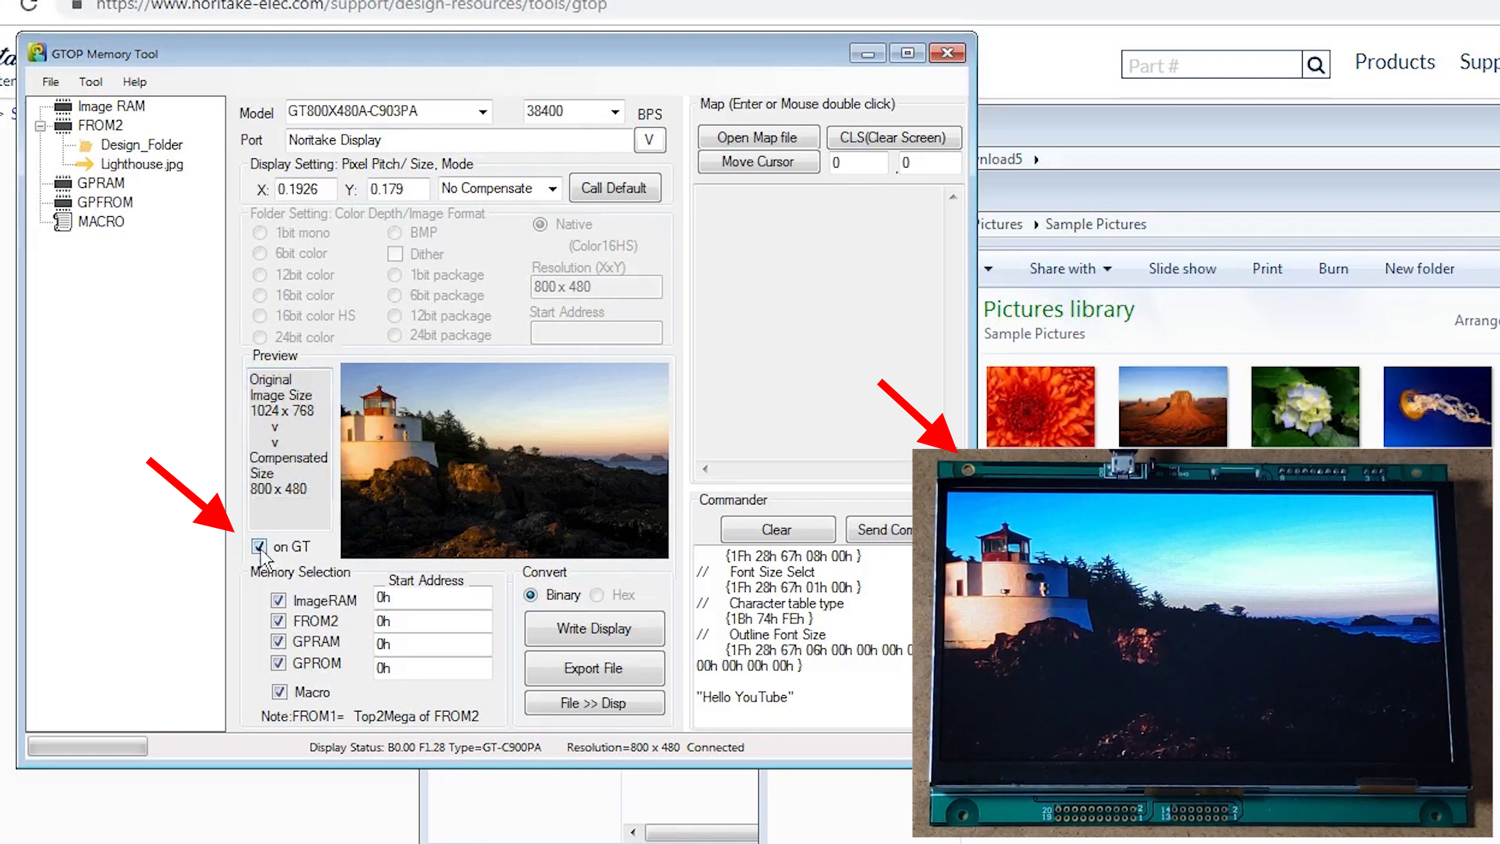This screenshot has height=844, width=1500.
Task: Select the Hex convert radio button
Action: 597,595
